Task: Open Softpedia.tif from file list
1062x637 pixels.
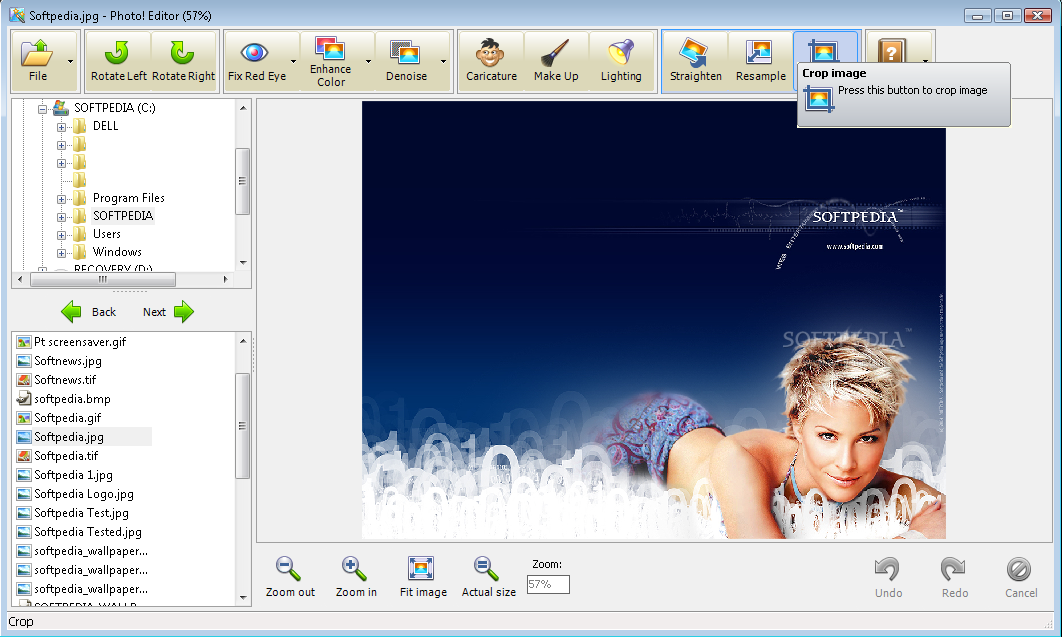Action: click(x=66, y=456)
